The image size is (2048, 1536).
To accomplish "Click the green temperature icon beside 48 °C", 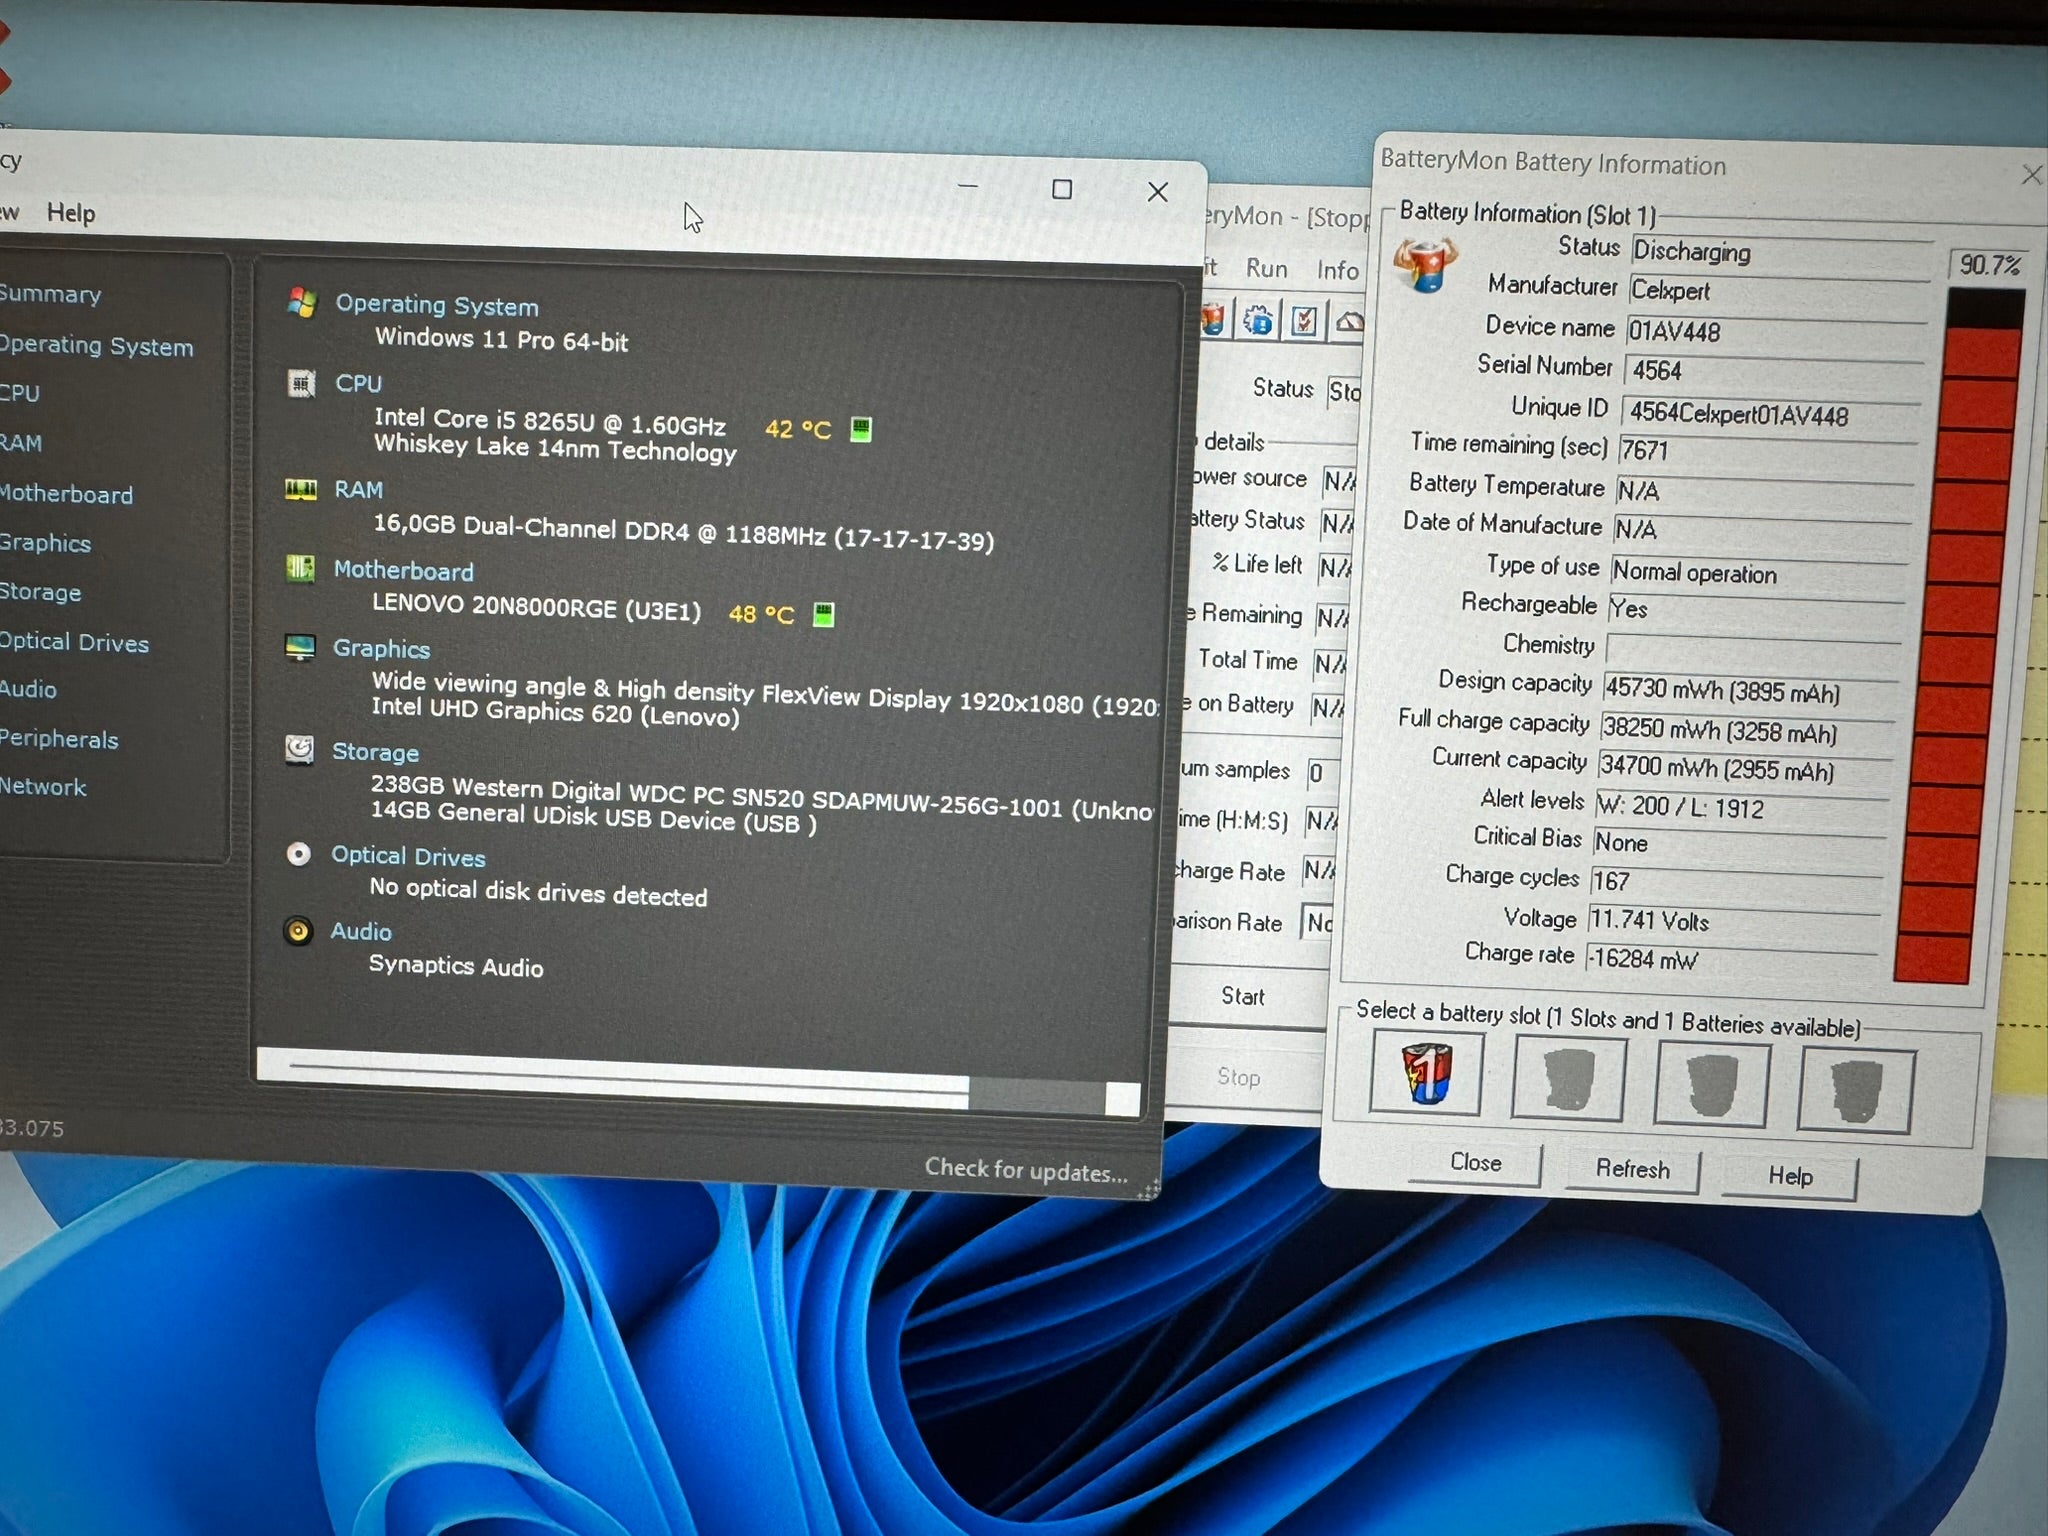I will pyautogui.click(x=823, y=614).
